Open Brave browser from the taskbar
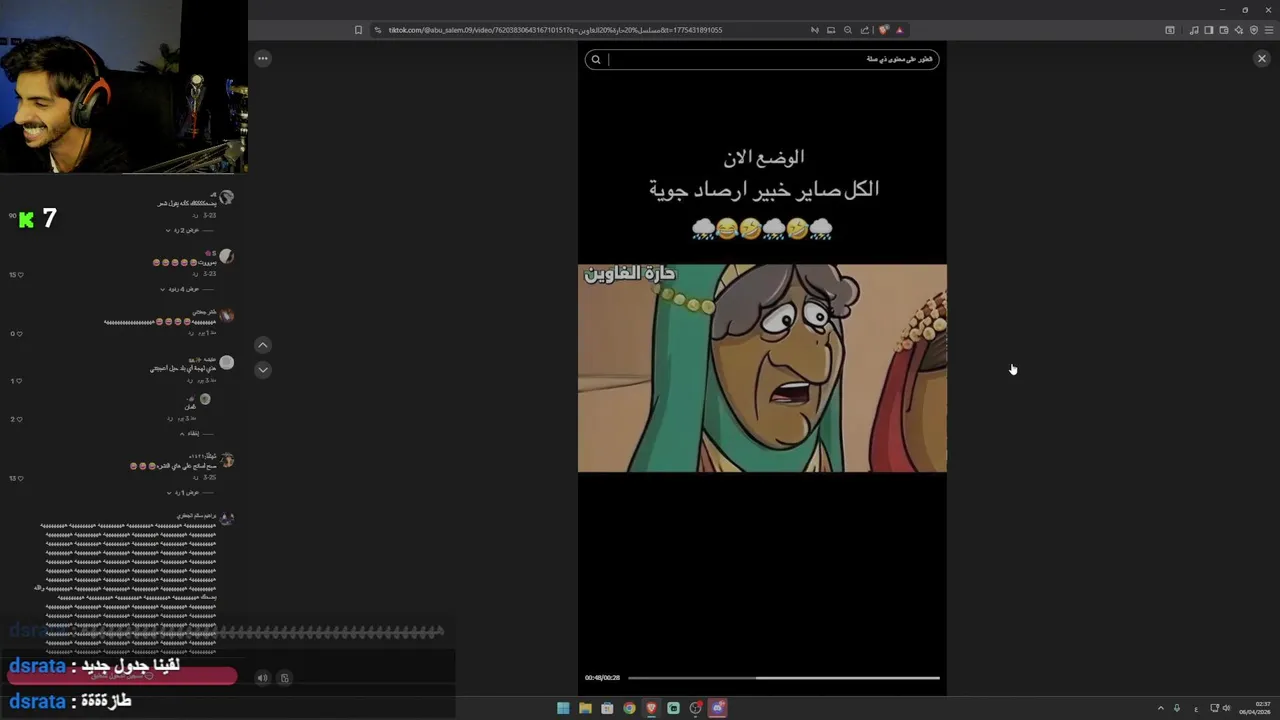 (x=651, y=708)
